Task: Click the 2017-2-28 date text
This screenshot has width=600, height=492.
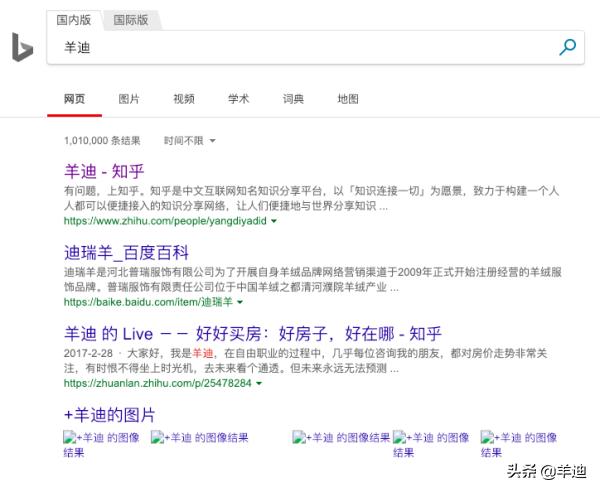Action: [88, 353]
